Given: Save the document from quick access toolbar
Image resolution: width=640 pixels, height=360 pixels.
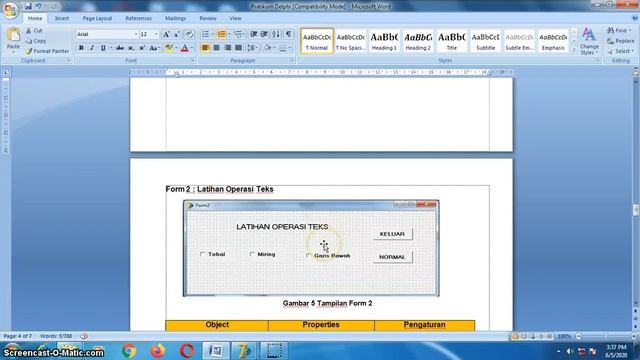Looking at the screenshot, I should click(x=28, y=6).
